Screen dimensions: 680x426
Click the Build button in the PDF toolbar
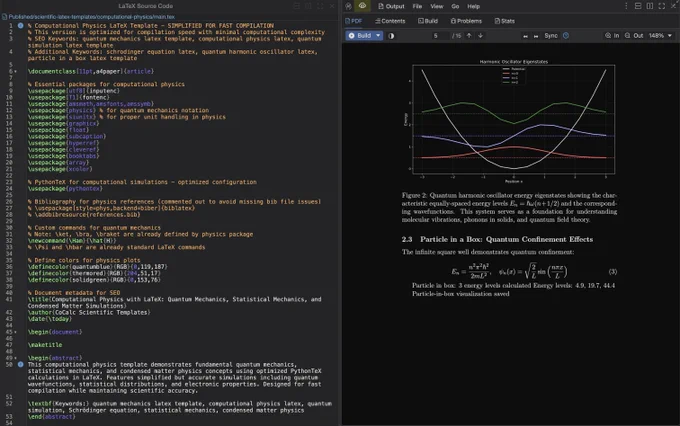tap(360, 36)
